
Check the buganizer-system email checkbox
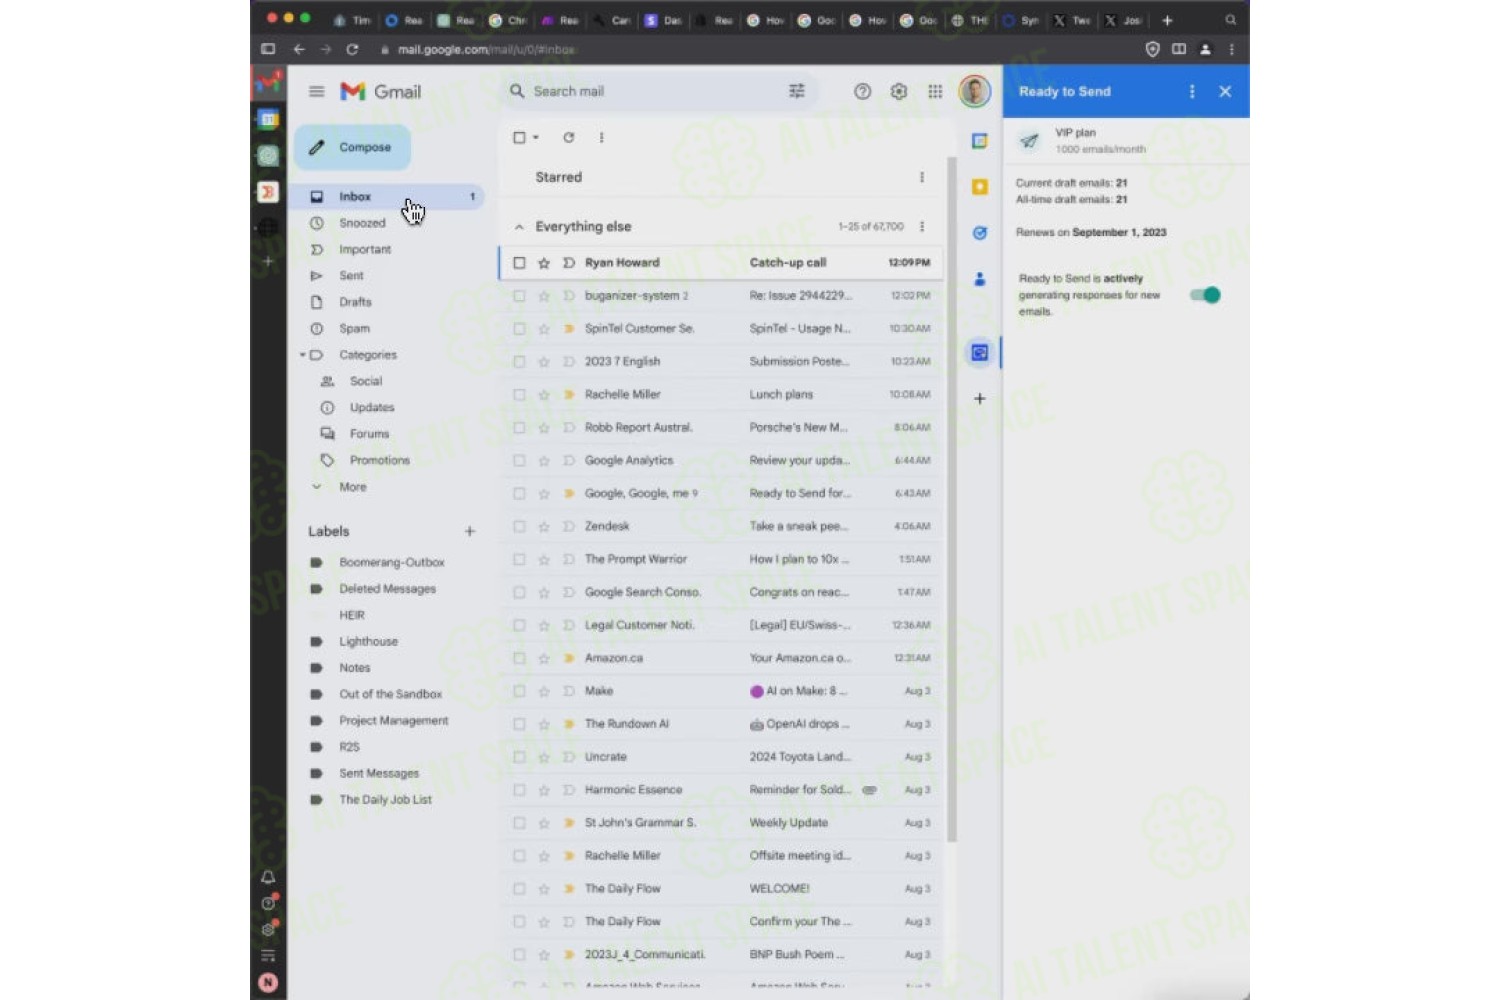[x=519, y=296]
